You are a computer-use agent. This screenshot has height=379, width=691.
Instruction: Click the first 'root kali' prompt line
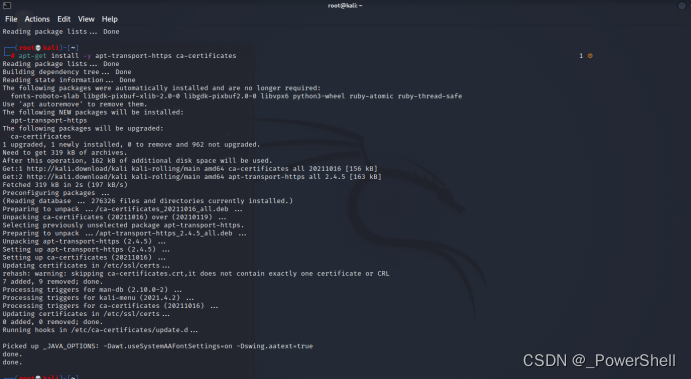click(x=41, y=48)
